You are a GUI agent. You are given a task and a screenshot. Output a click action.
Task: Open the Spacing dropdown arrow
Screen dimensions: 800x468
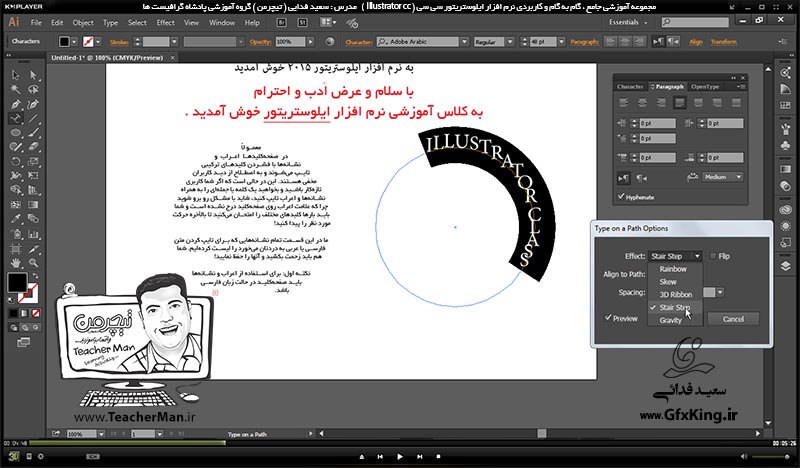click(720, 292)
